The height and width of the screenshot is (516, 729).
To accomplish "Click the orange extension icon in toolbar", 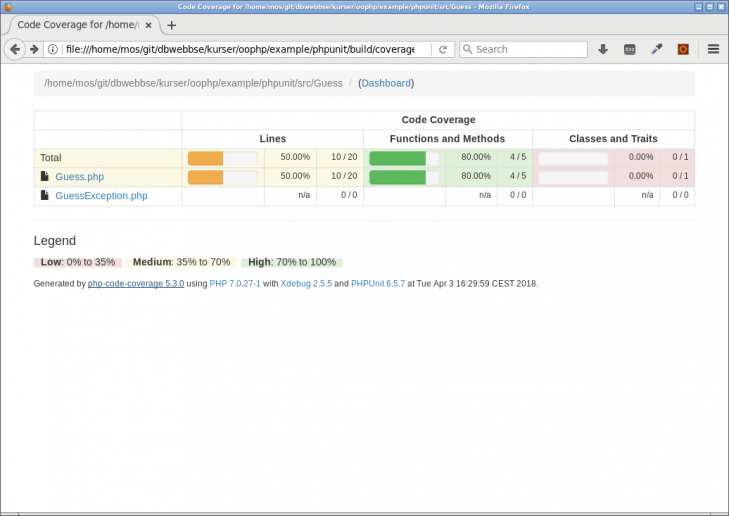I will click(x=683, y=49).
